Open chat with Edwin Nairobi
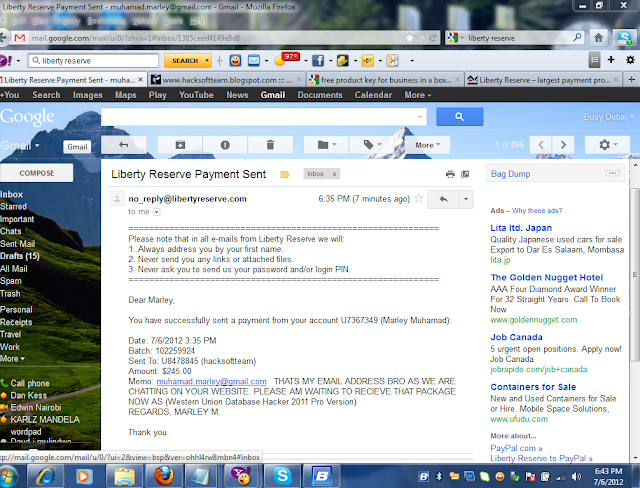The height and width of the screenshot is (488, 640). pos(36,407)
